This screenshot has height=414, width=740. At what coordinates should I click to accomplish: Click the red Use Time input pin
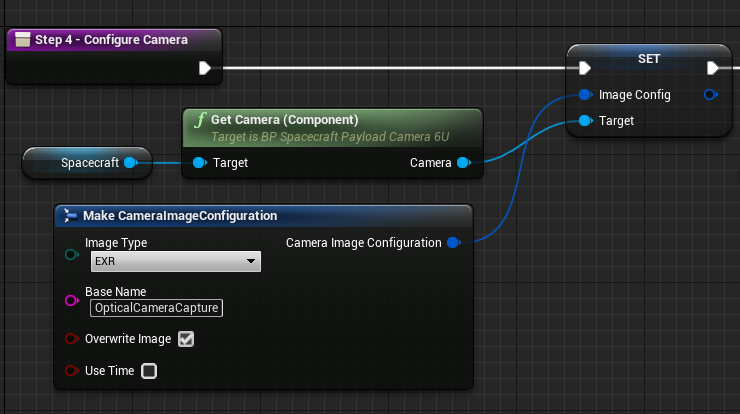[x=72, y=371]
